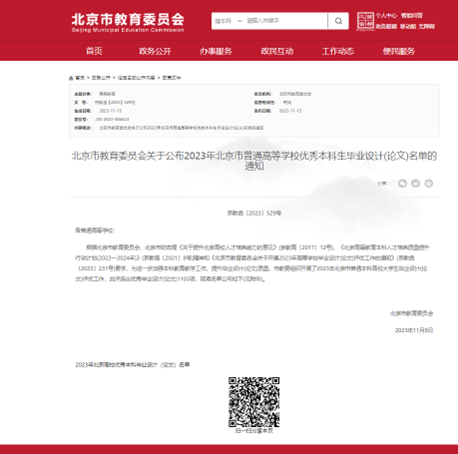Viewport: 458px width, 454px height.
Task: Click the red seal logo icon
Action: [x=365, y=21]
